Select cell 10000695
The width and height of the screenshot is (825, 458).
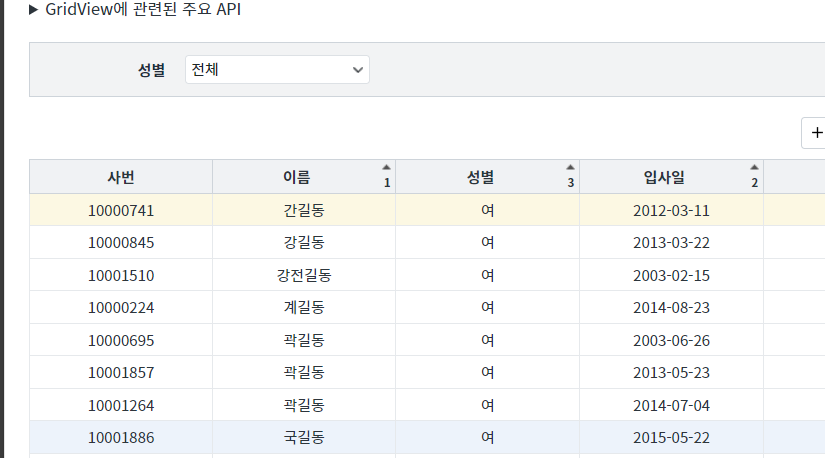121,341
